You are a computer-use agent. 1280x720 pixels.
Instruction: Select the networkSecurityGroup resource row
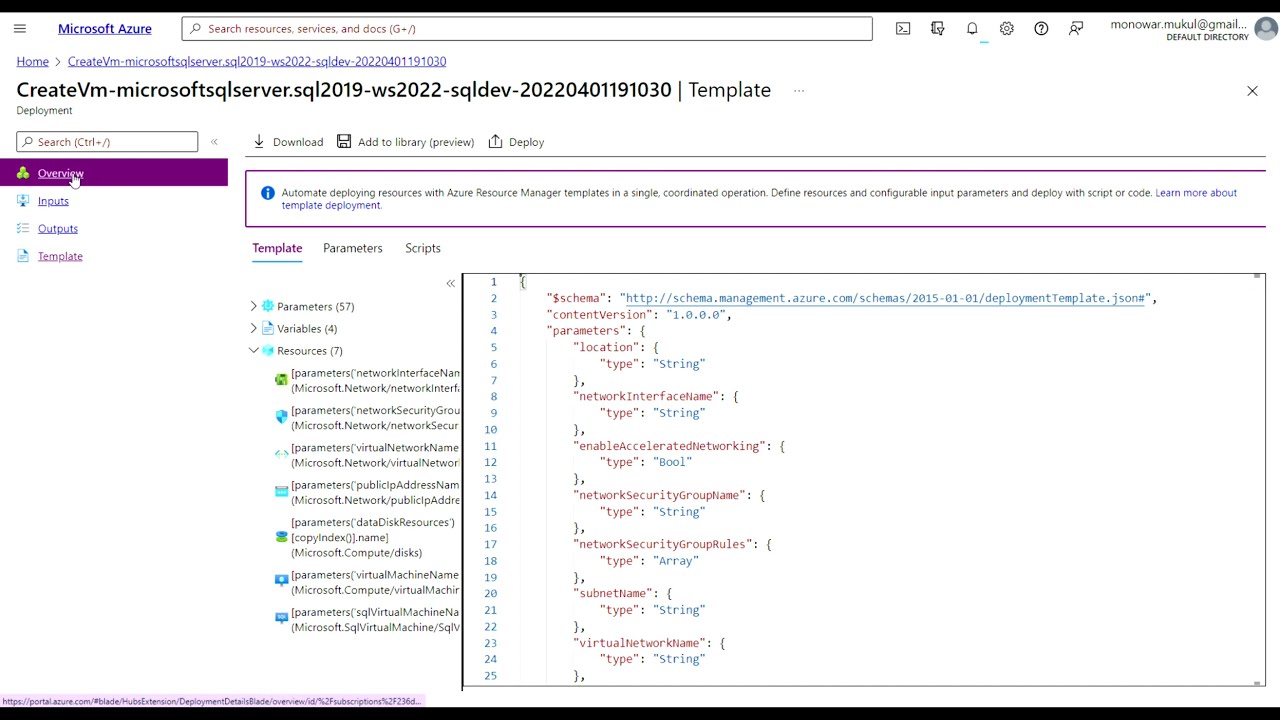(x=366, y=417)
